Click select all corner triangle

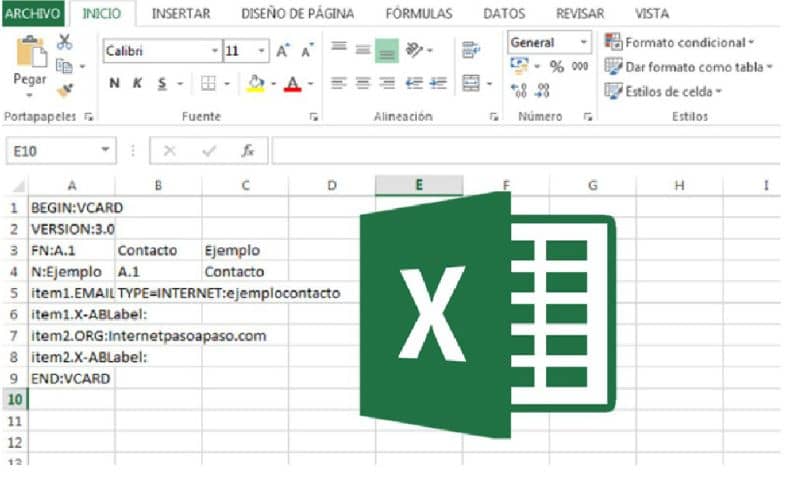(x=18, y=186)
